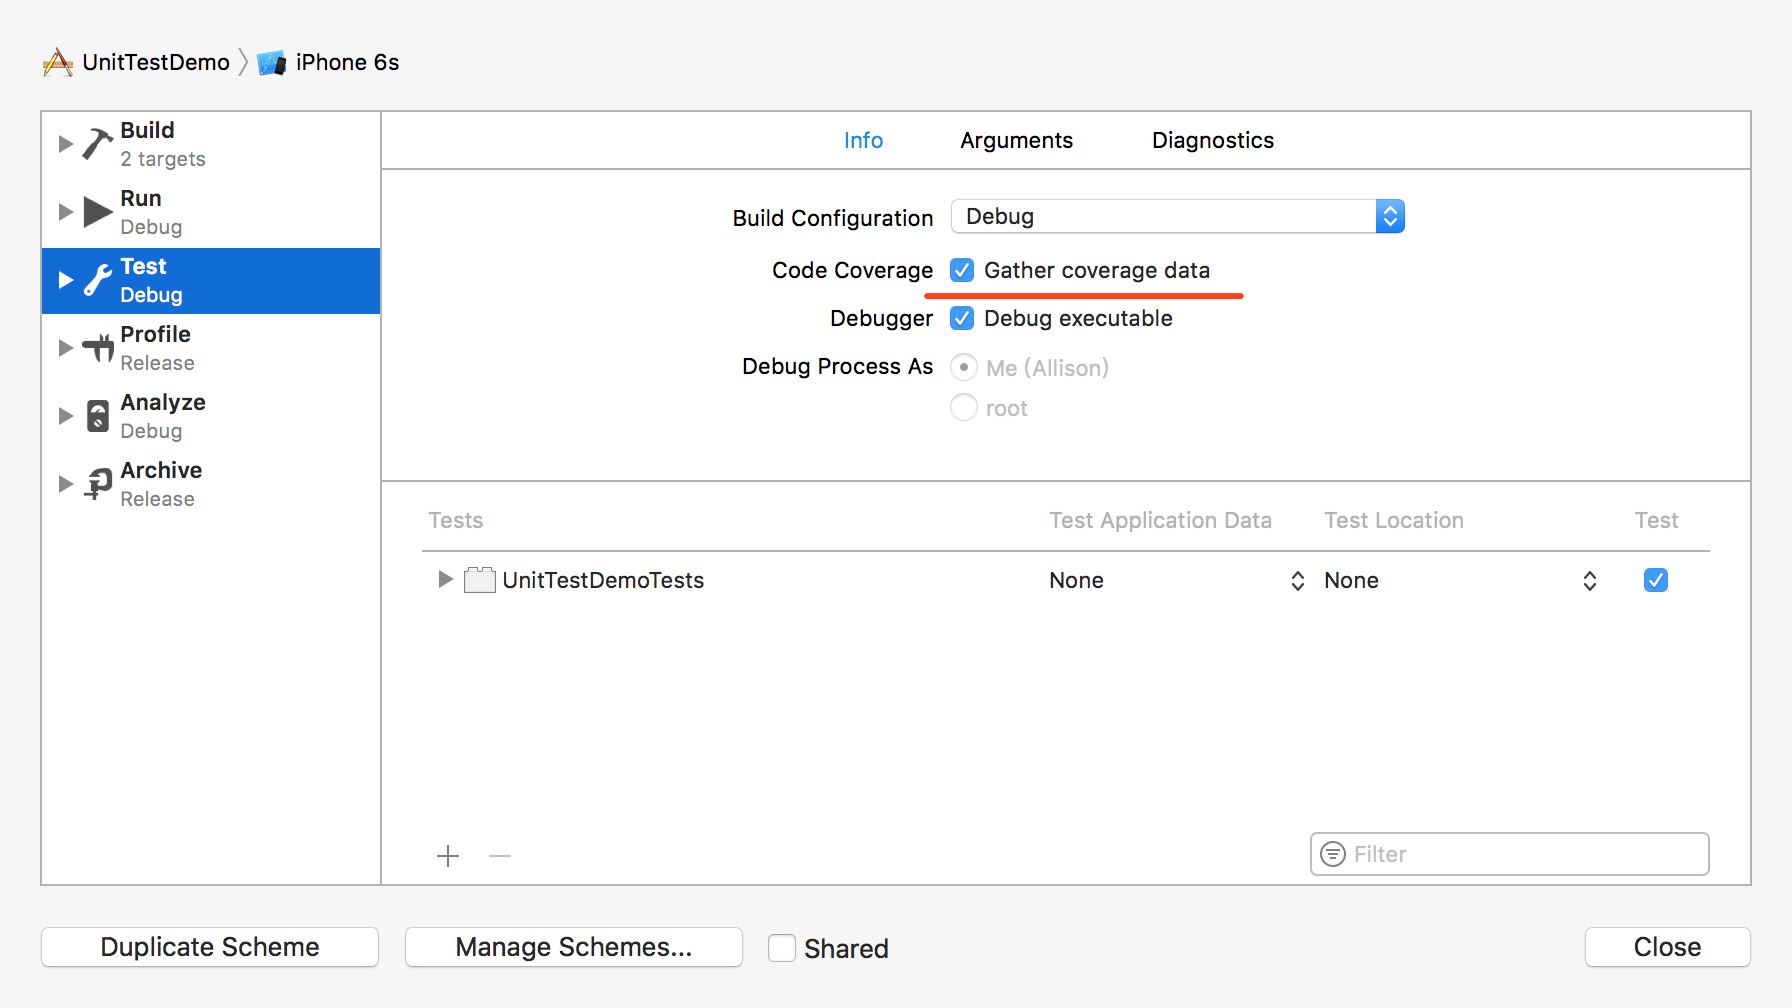
Task: Click the Manage Schemes... button
Action: (x=574, y=947)
